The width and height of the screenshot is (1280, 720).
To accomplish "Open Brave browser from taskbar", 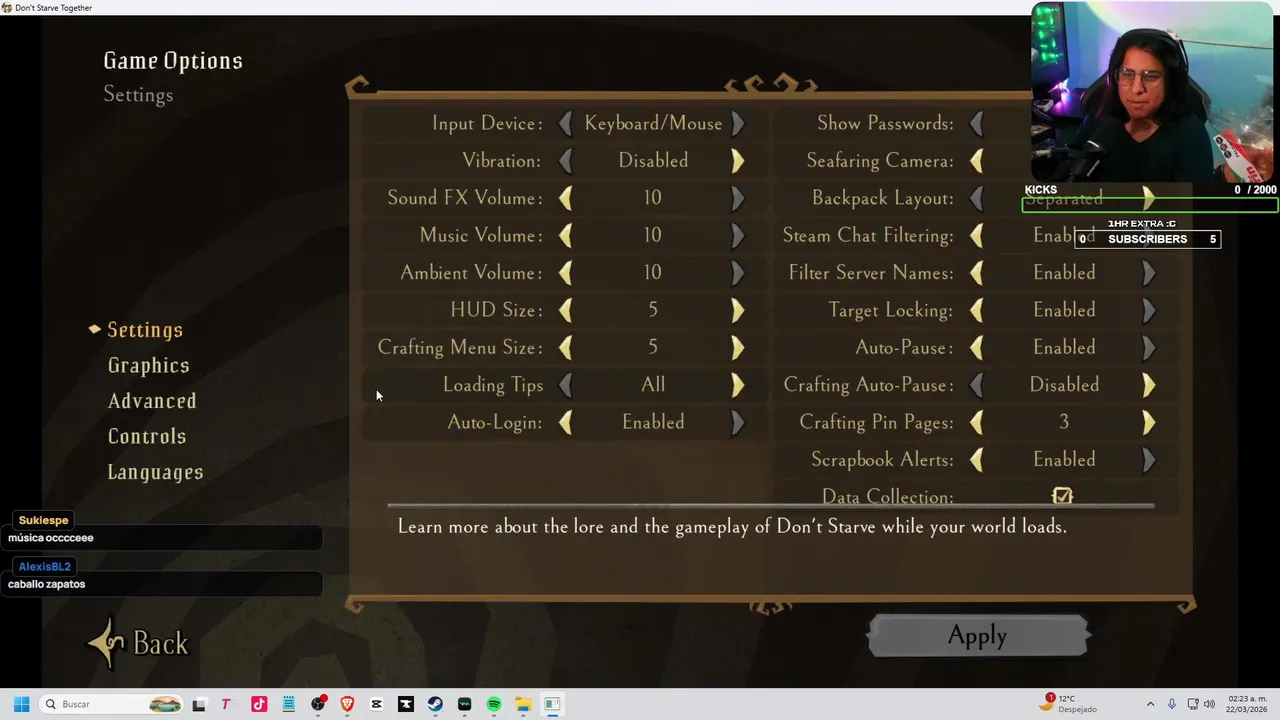I will pos(347,704).
